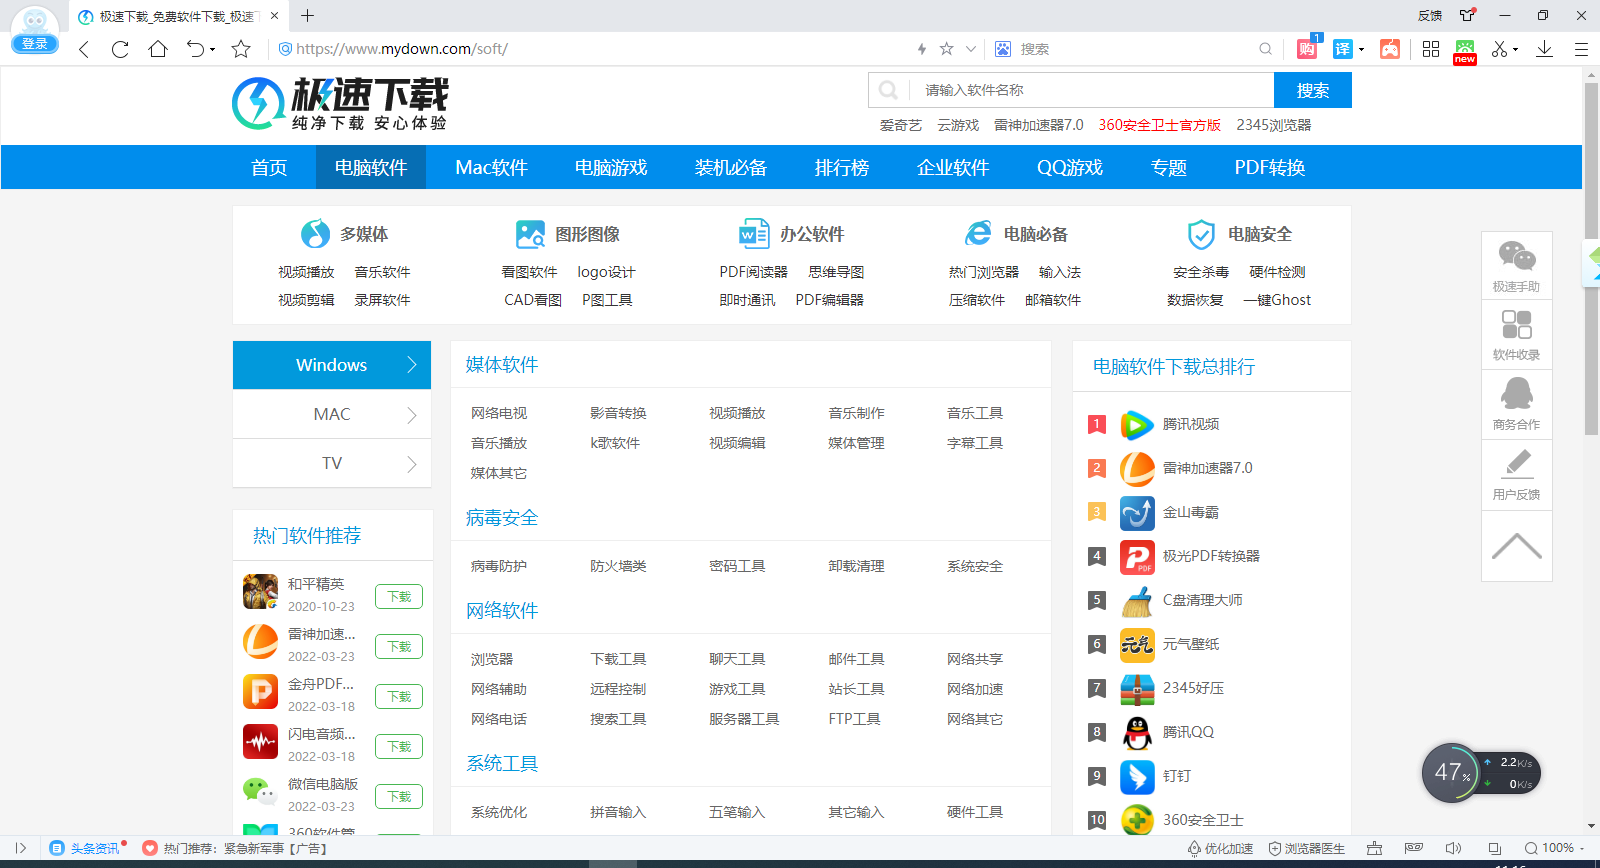
Task: Click the browser back arrow
Action: pyautogui.click(x=84, y=49)
